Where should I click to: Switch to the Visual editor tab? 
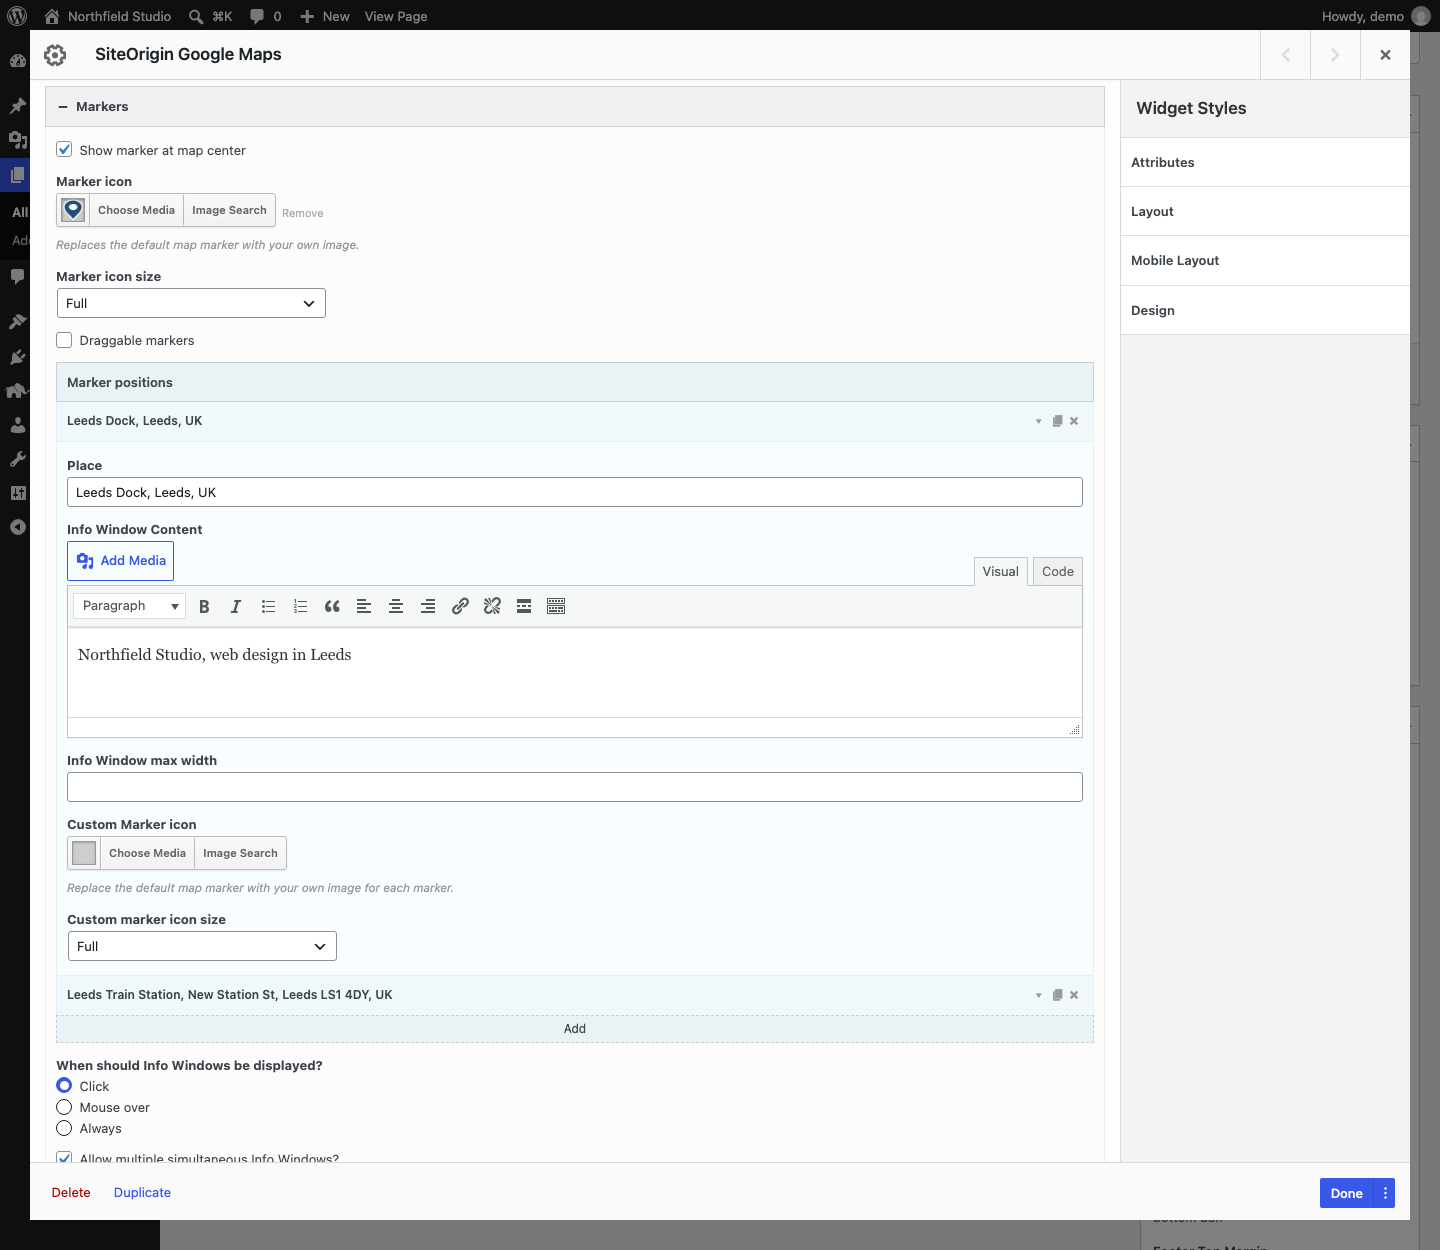click(x=1001, y=571)
